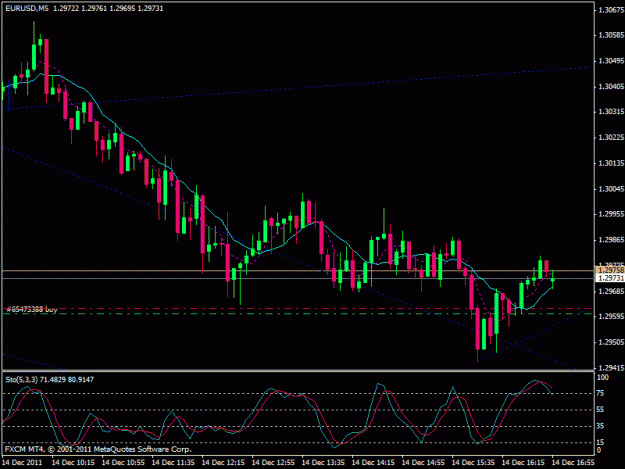Select the '#65473388 buy' order line label
This screenshot has height=469, width=625.
(x=32, y=309)
